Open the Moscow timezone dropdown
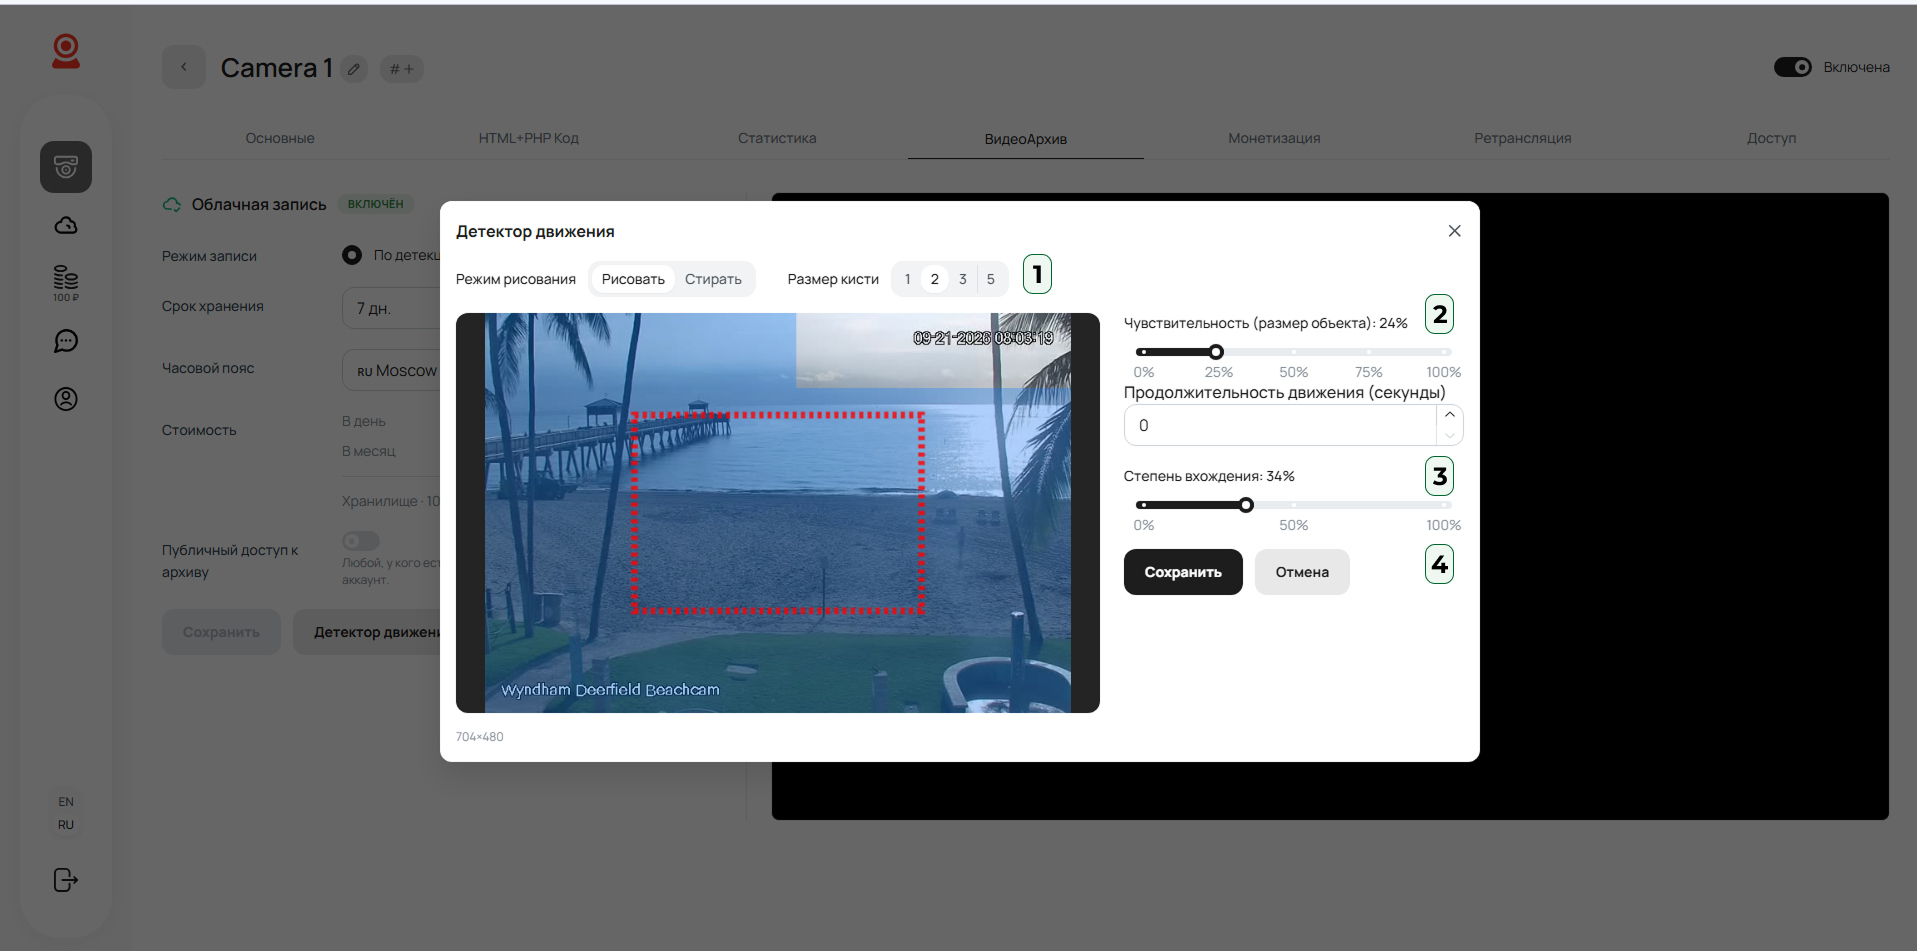The width and height of the screenshot is (1917, 951). pos(391,370)
